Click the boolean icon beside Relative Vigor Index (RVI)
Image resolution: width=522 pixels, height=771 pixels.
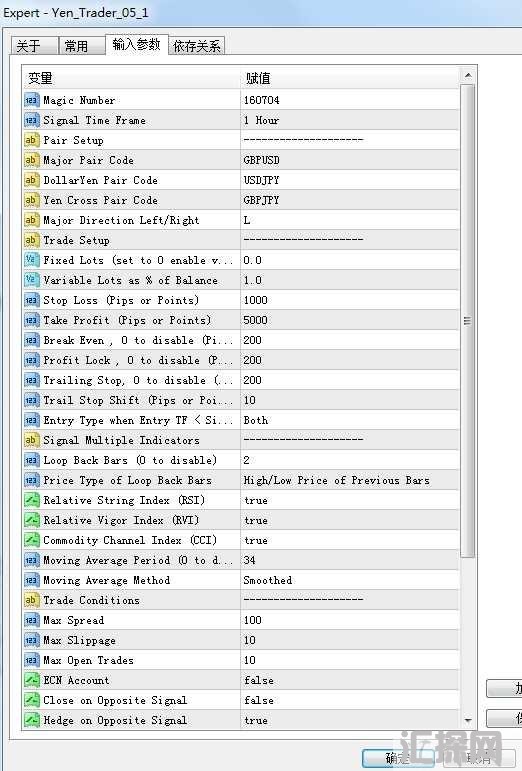coord(31,520)
